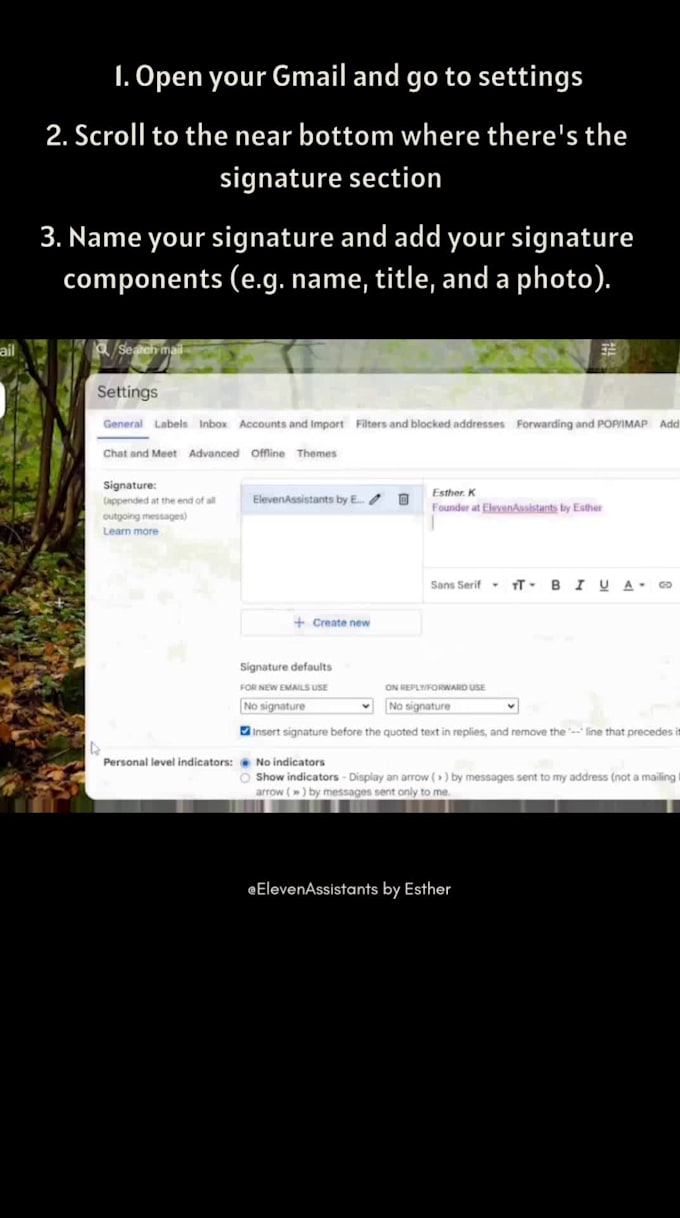Toggle italic formatting in signature editor

(x=579, y=585)
